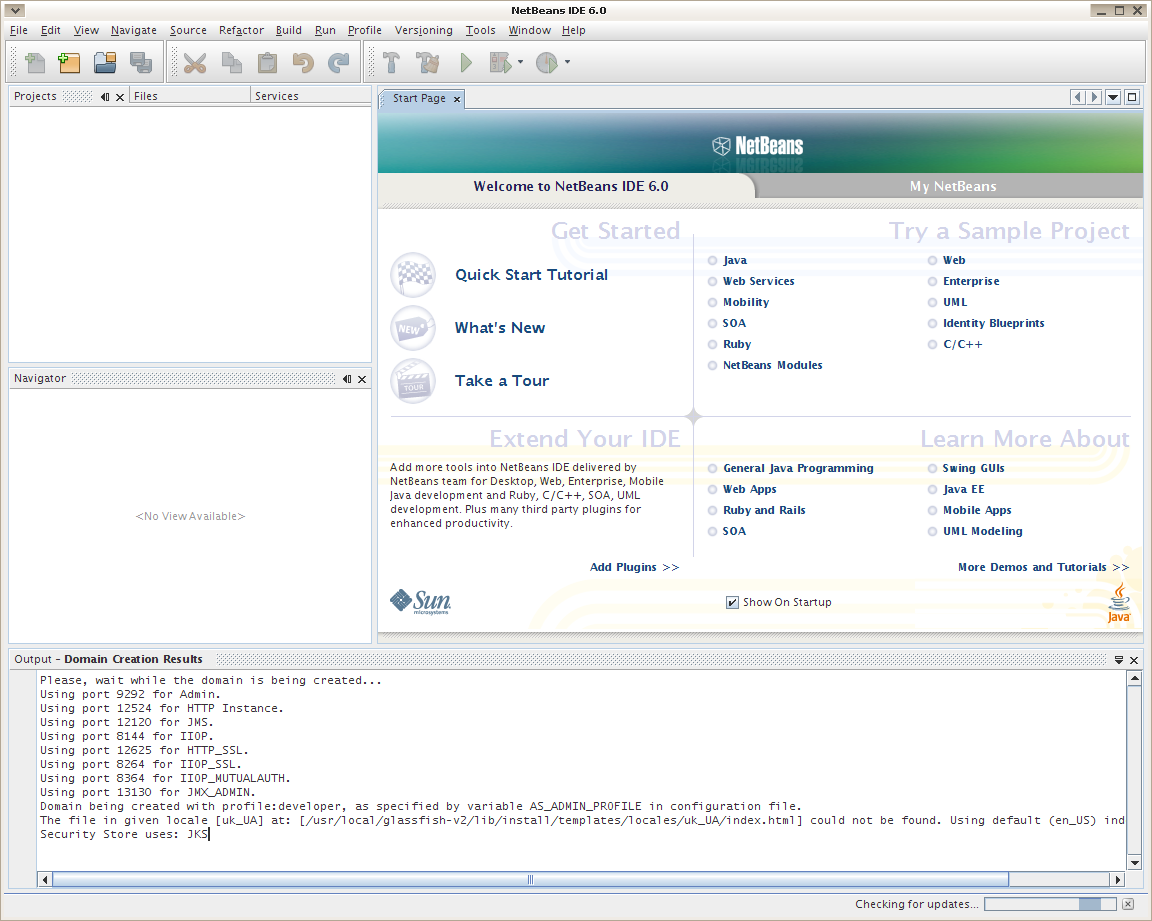Click the Output panel horizontal scrollbar thumb
Screen dimensions: 1152x921
(530, 879)
